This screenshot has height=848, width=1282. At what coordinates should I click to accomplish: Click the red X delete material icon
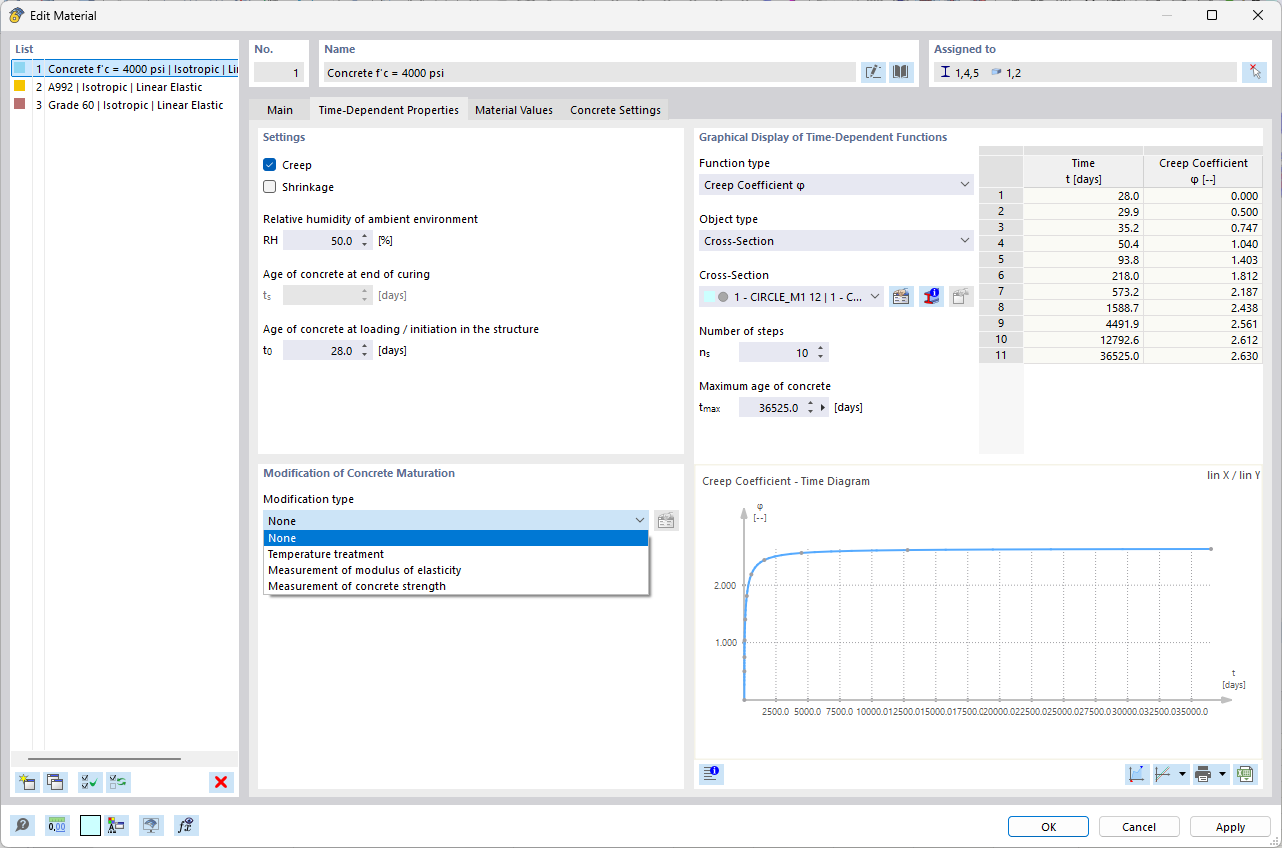click(x=221, y=782)
